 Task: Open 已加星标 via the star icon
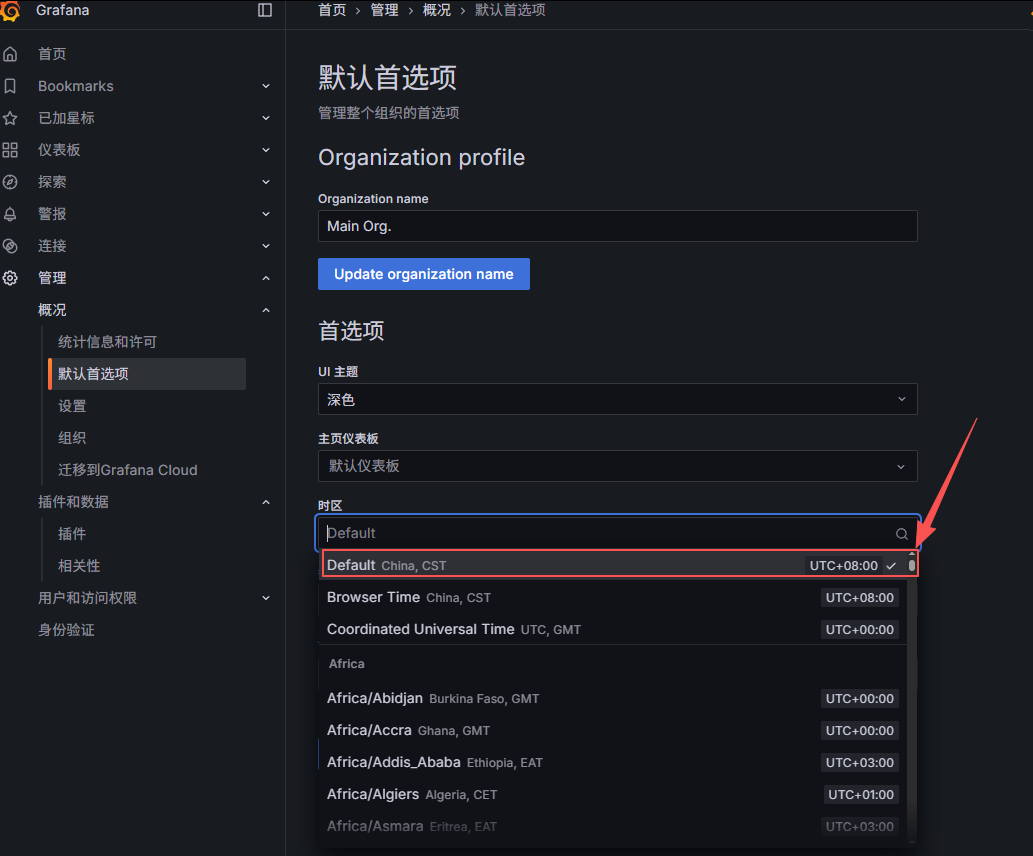click(12, 117)
